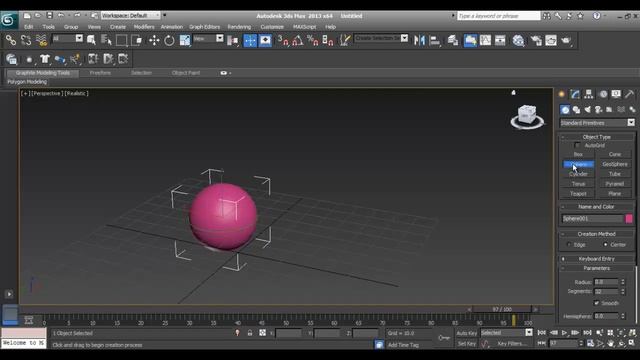Screen dimensions: 640x360
Task: Select the Edge creation method radio button
Action: tap(569, 244)
